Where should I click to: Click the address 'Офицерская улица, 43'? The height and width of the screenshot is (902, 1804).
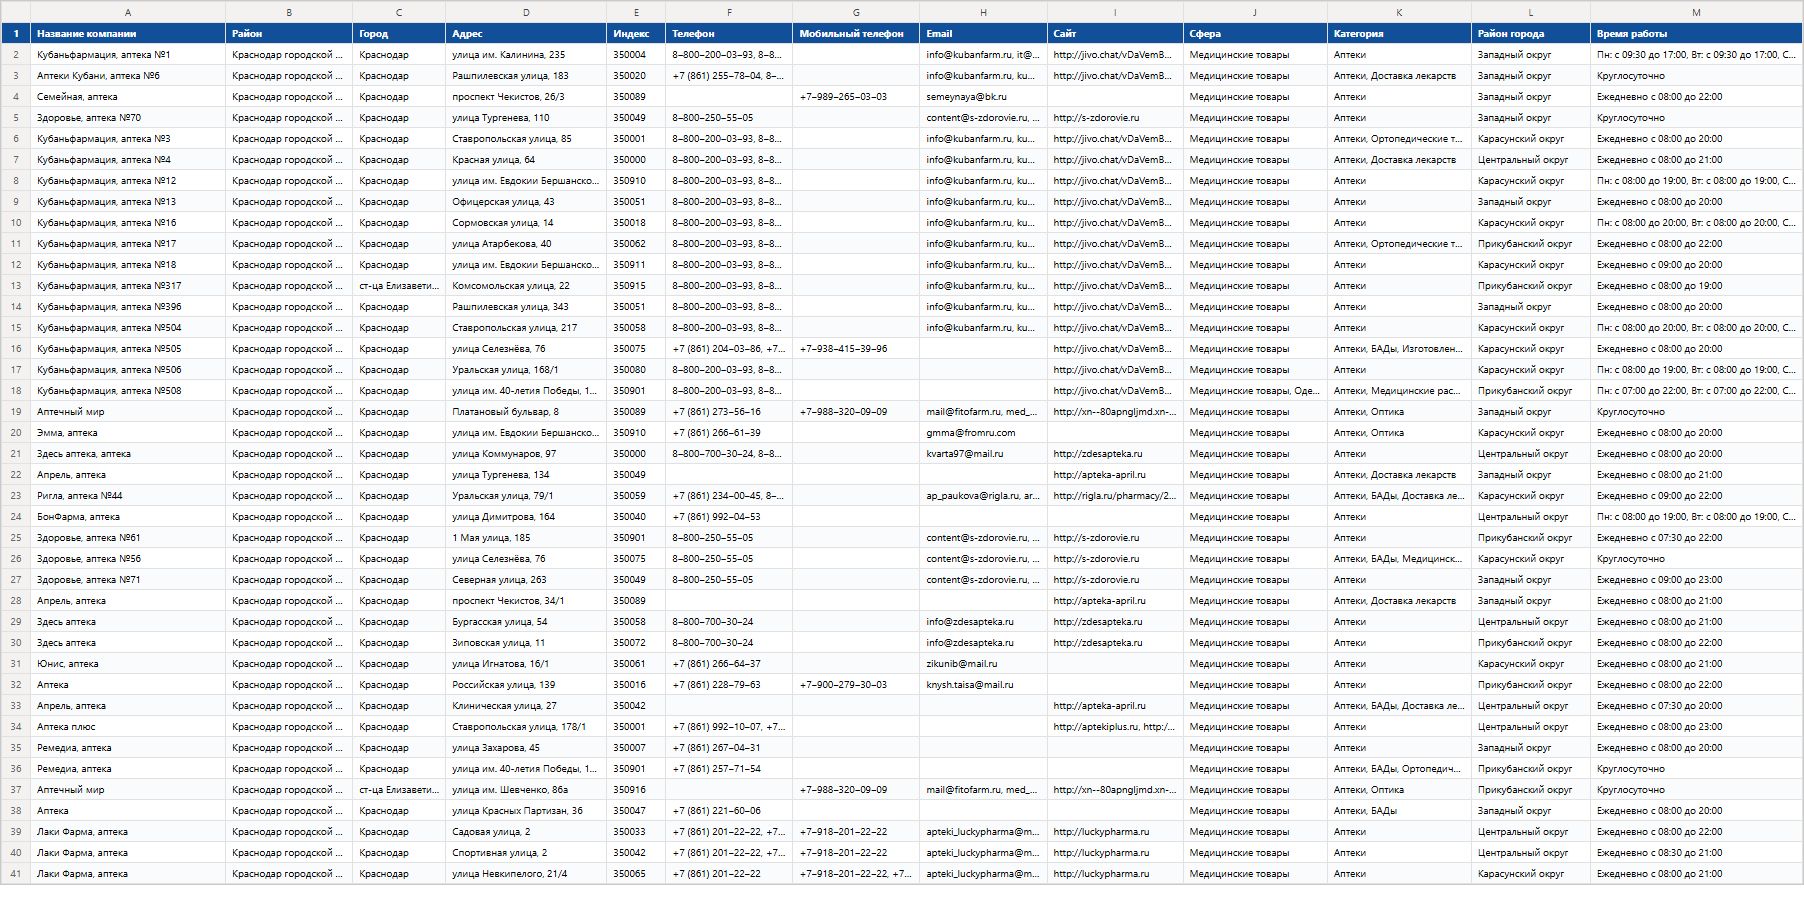[526, 202]
